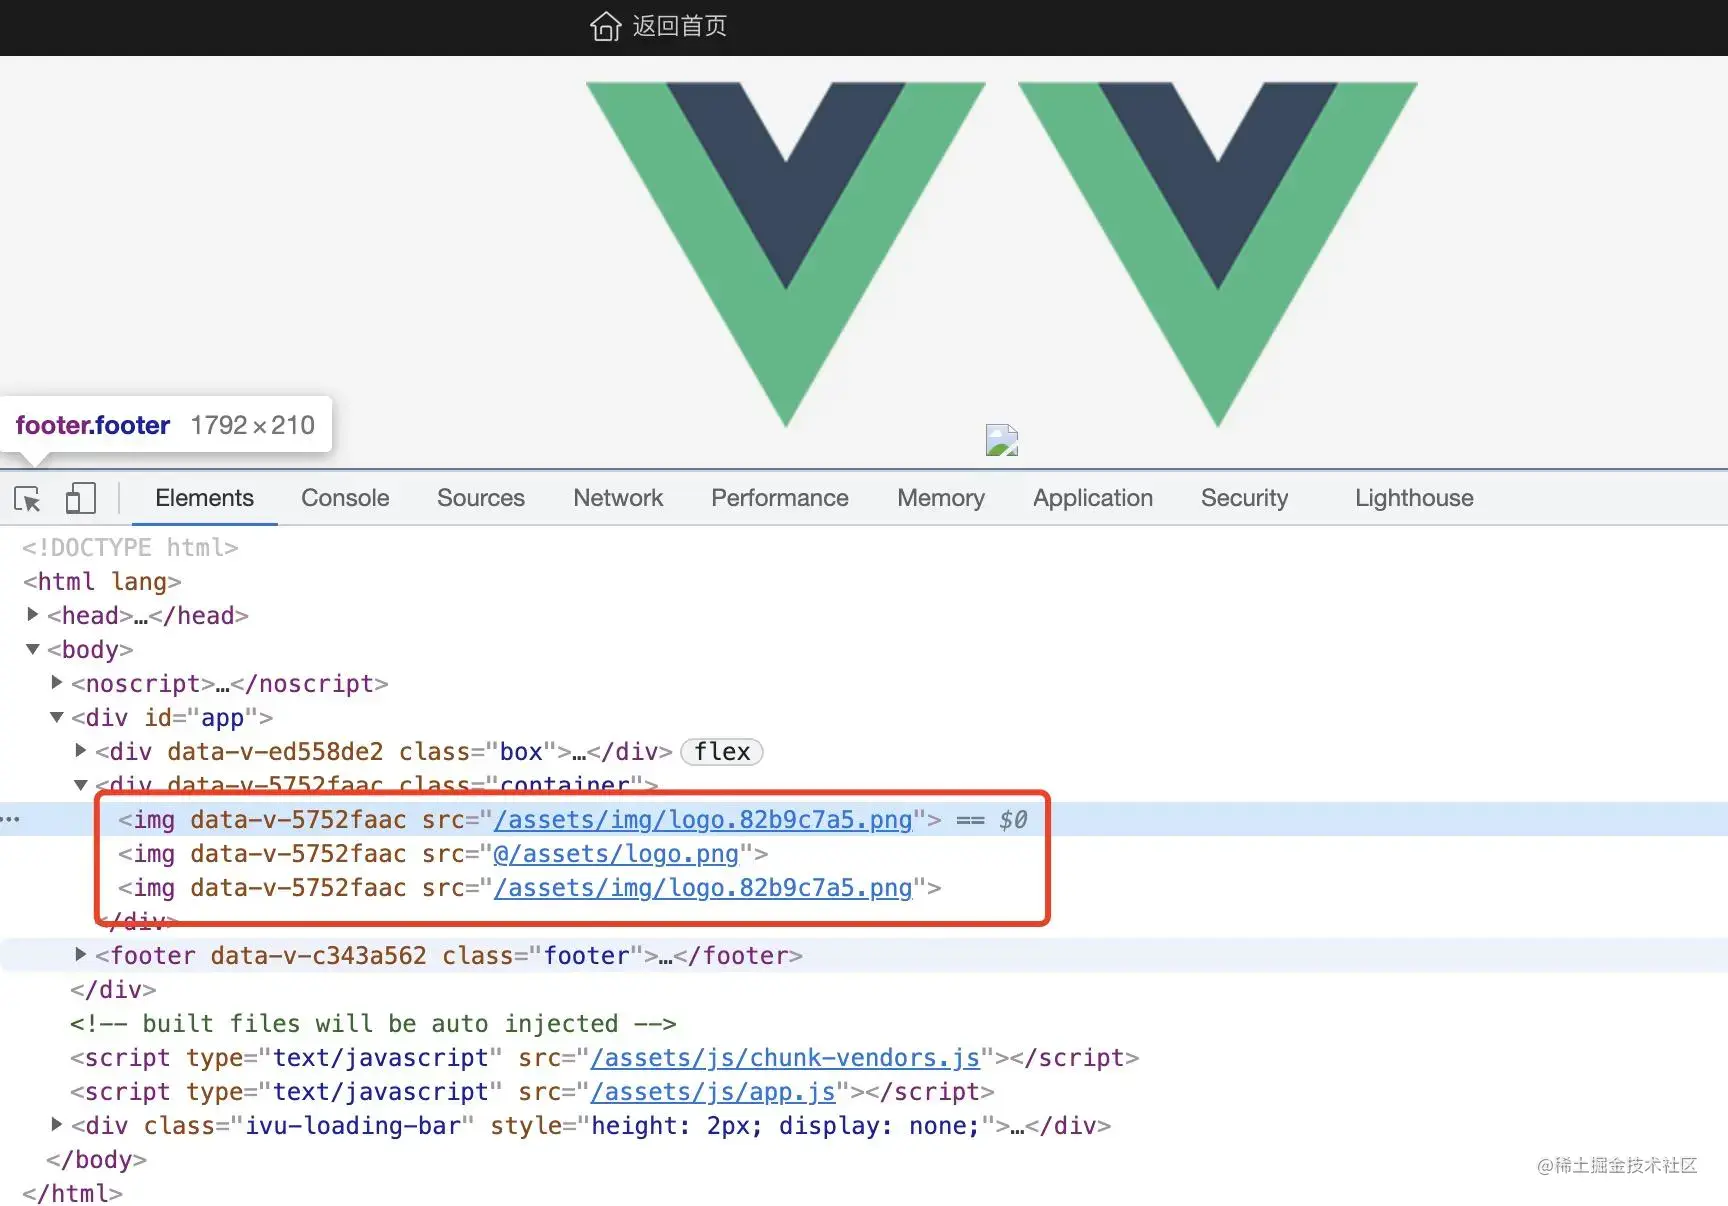Switch to the Elements tab
The height and width of the screenshot is (1206, 1728).
204,498
